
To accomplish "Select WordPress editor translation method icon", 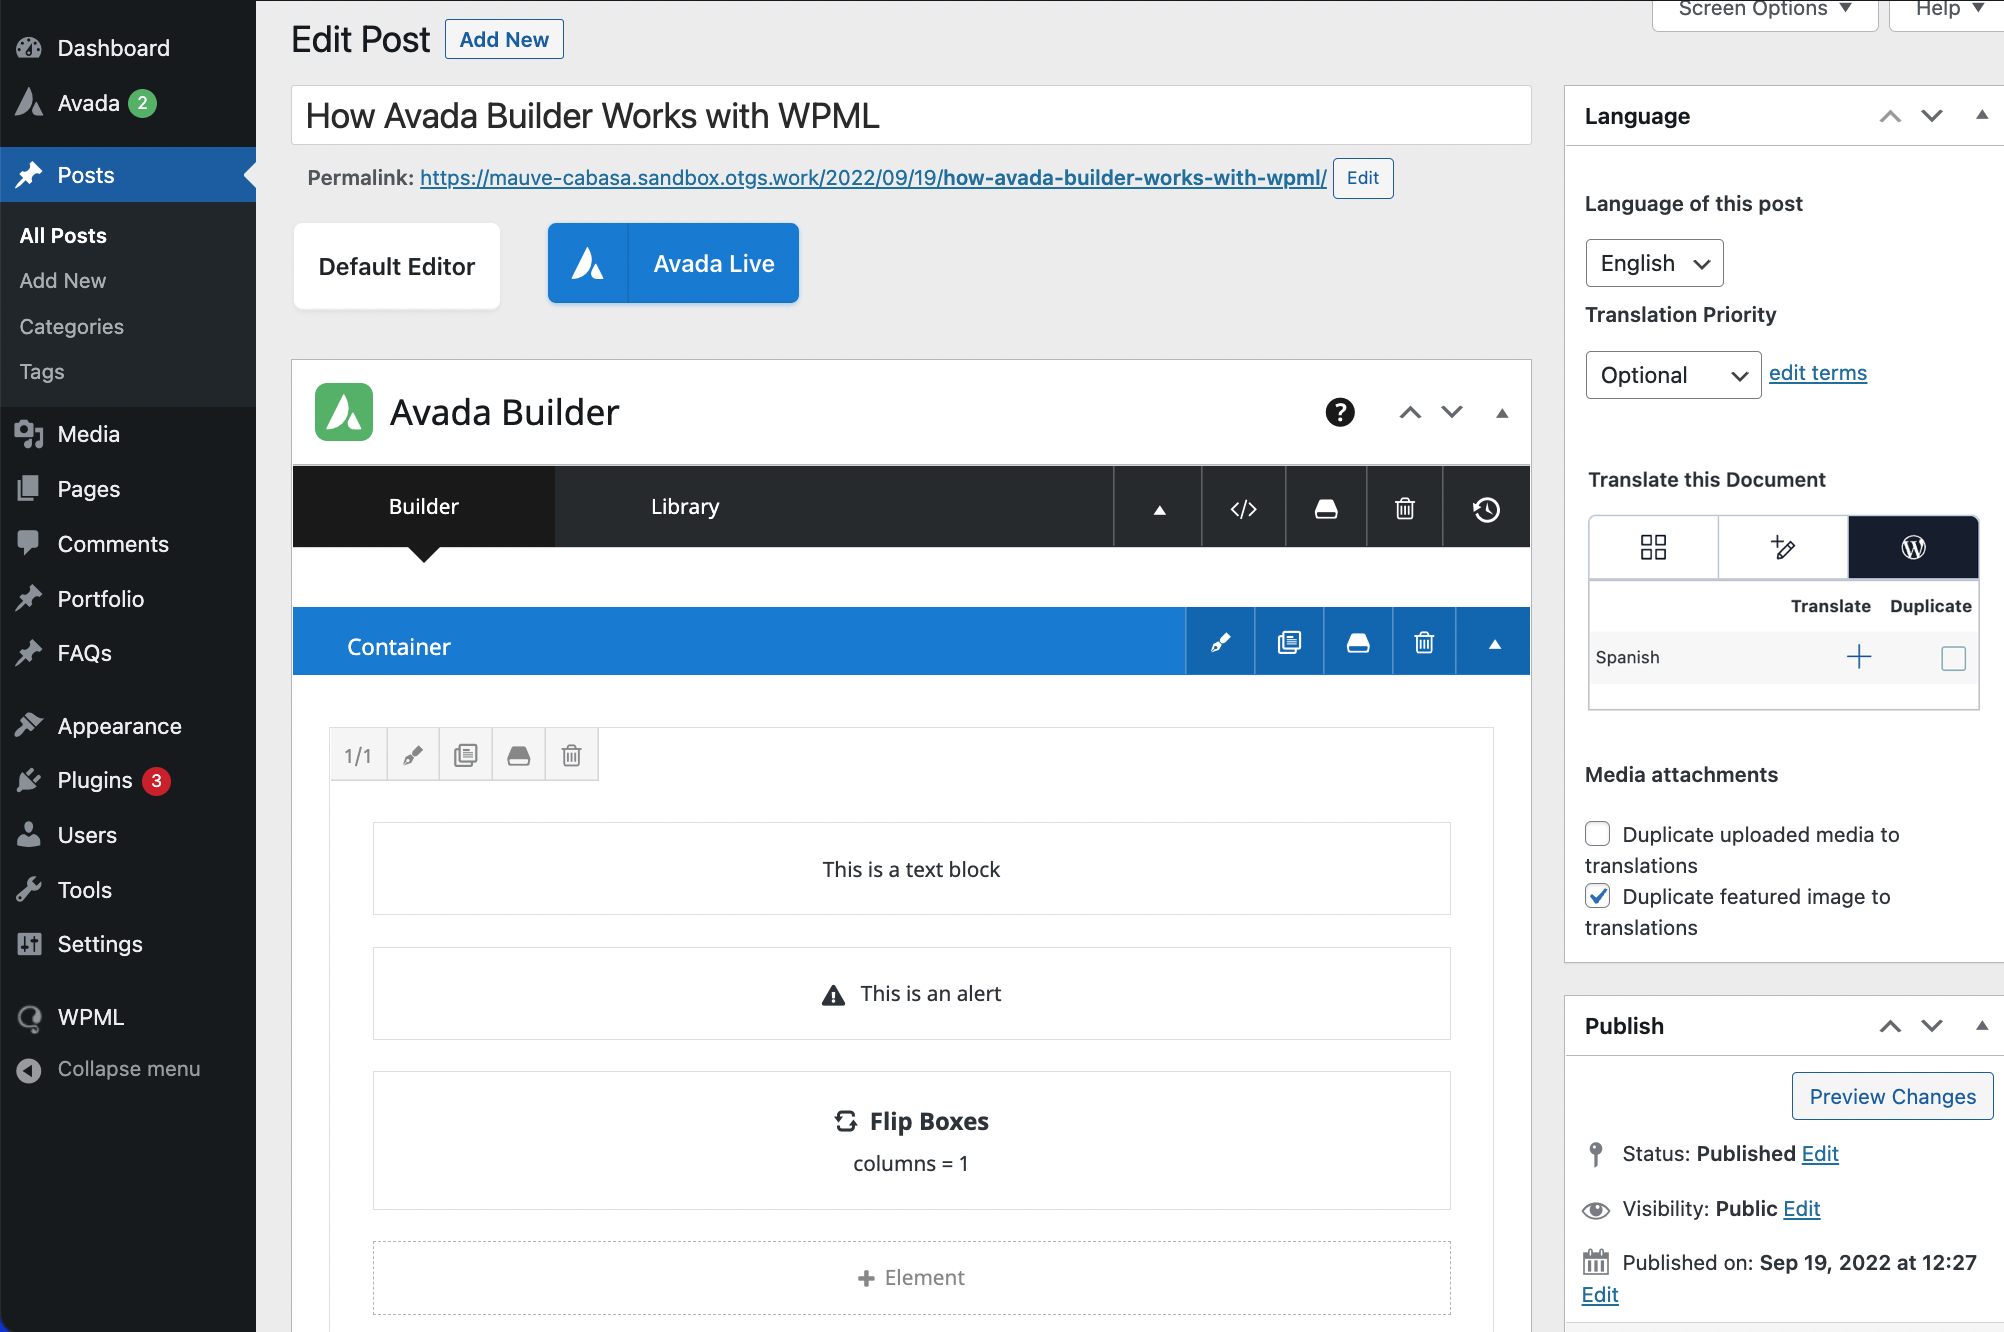I will [x=1912, y=547].
